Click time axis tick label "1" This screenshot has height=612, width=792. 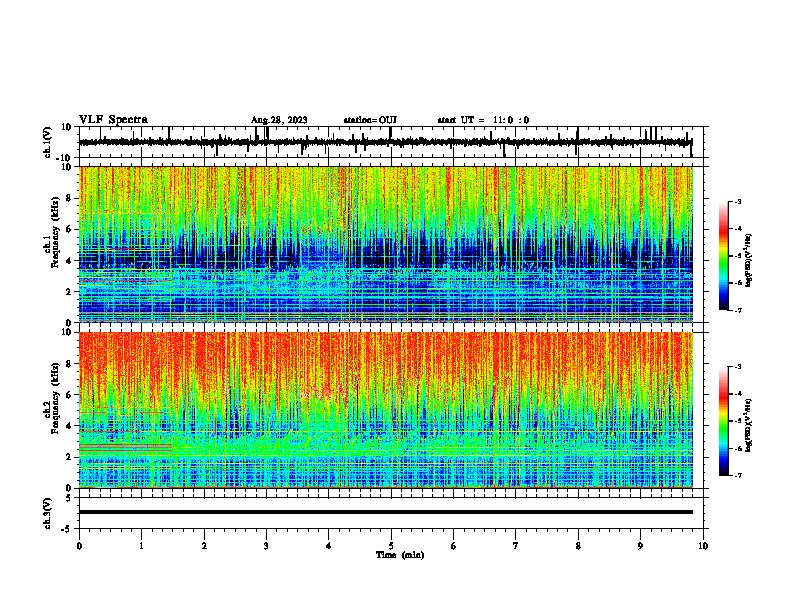141,546
